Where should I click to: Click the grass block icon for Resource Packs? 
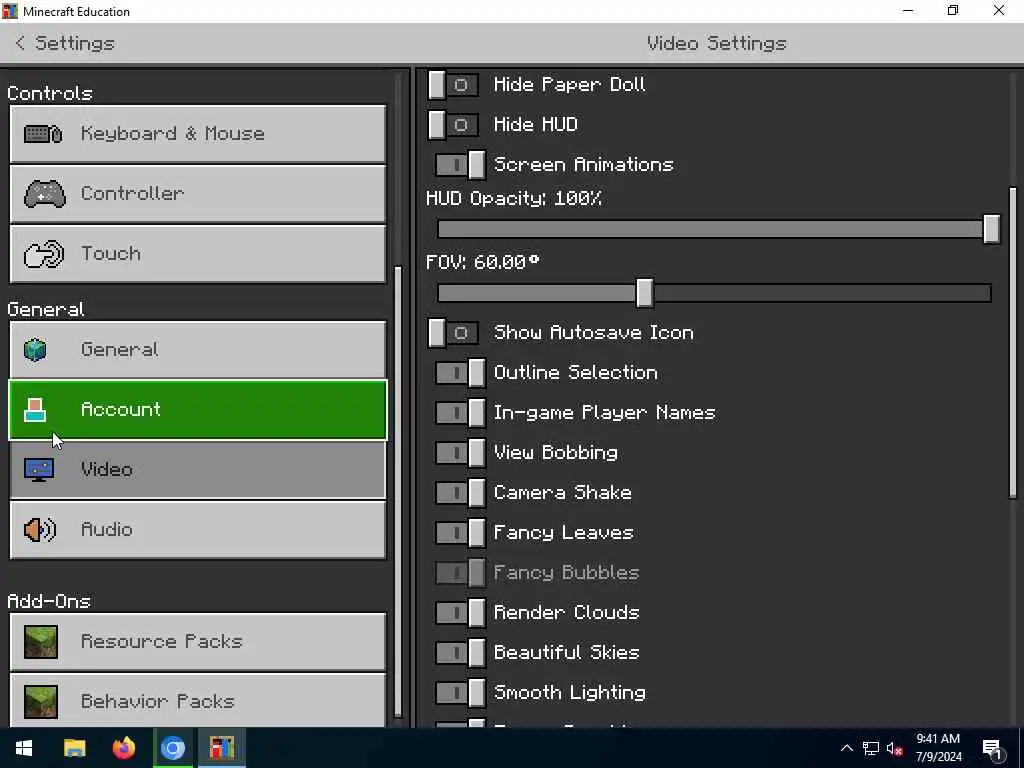(40, 641)
